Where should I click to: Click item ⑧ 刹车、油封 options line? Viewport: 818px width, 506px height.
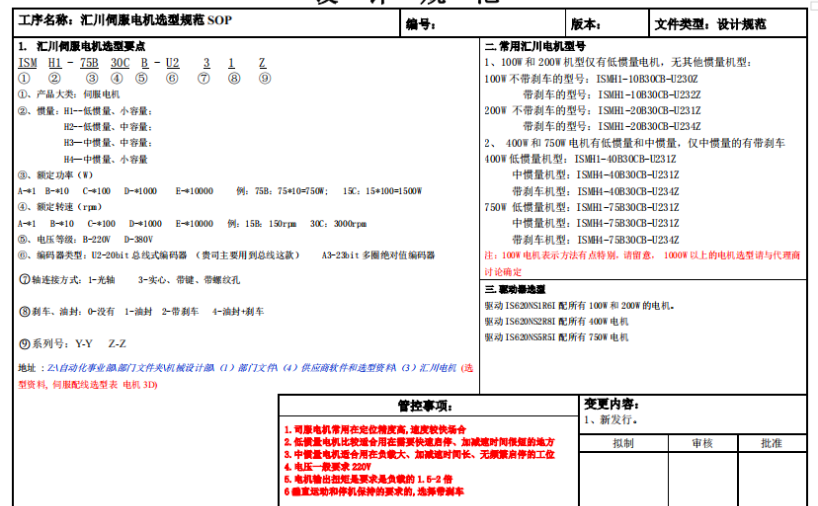tap(140, 312)
